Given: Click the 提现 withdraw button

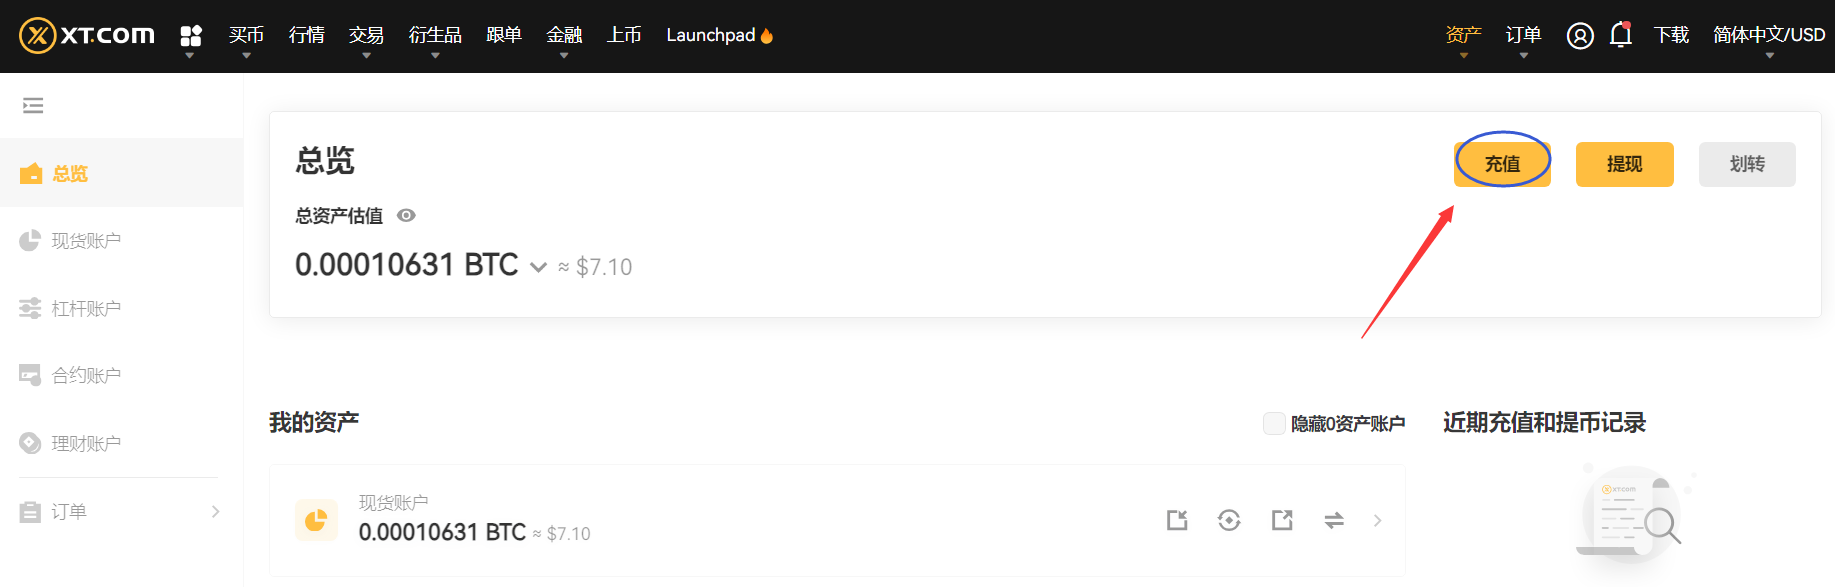Looking at the screenshot, I should click(1624, 164).
